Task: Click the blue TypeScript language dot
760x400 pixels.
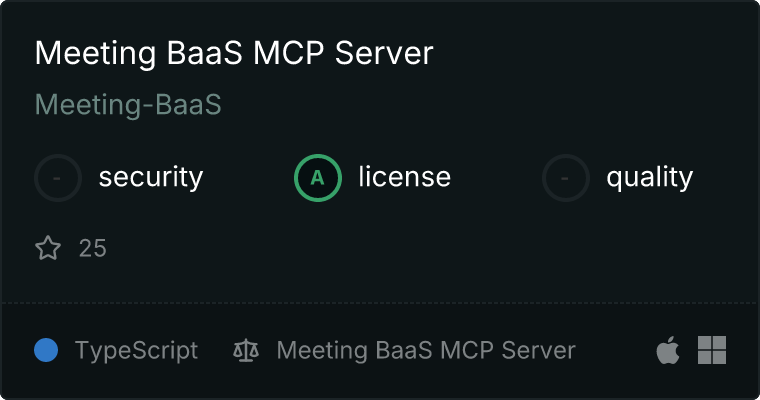Action: point(46,350)
